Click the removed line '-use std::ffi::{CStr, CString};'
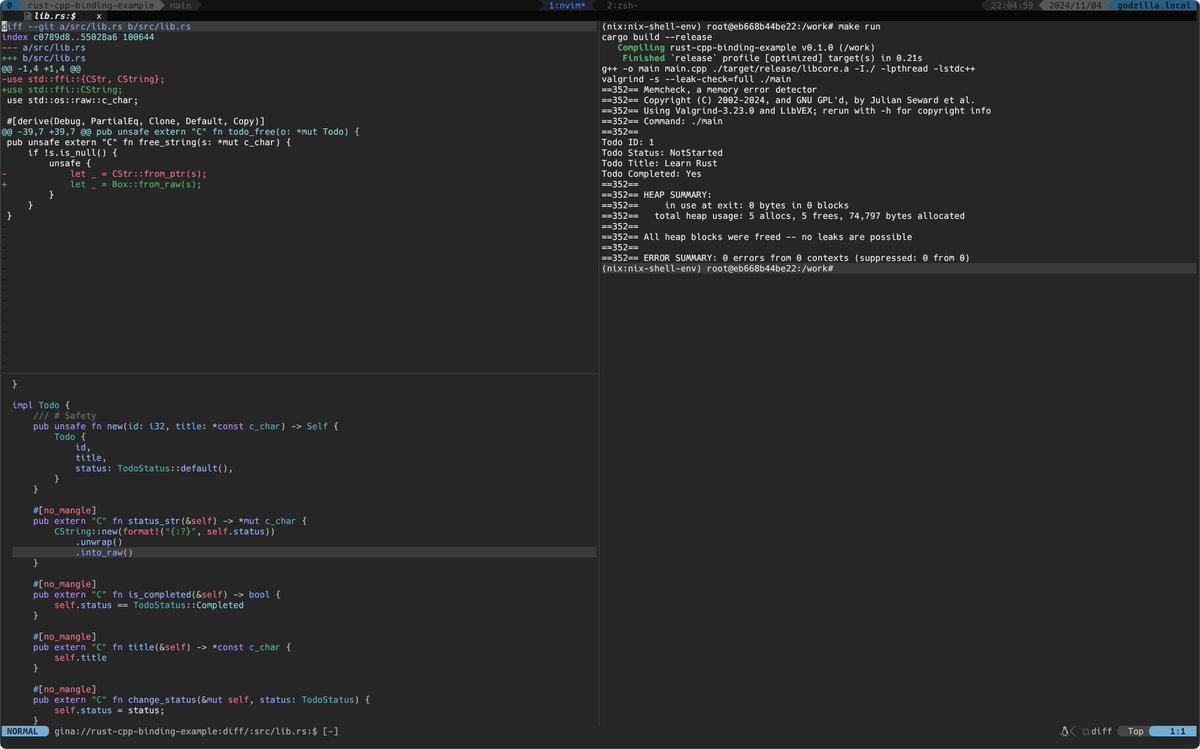 (84, 79)
